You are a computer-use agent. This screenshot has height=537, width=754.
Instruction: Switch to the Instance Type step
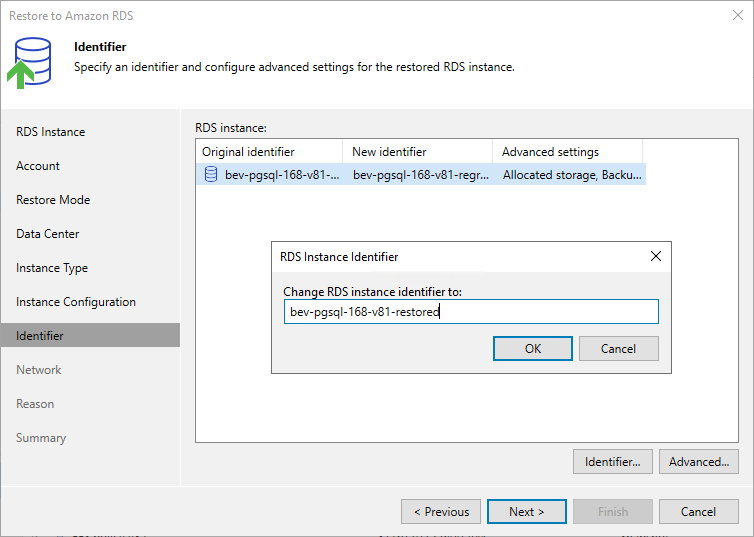coord(52,268)
